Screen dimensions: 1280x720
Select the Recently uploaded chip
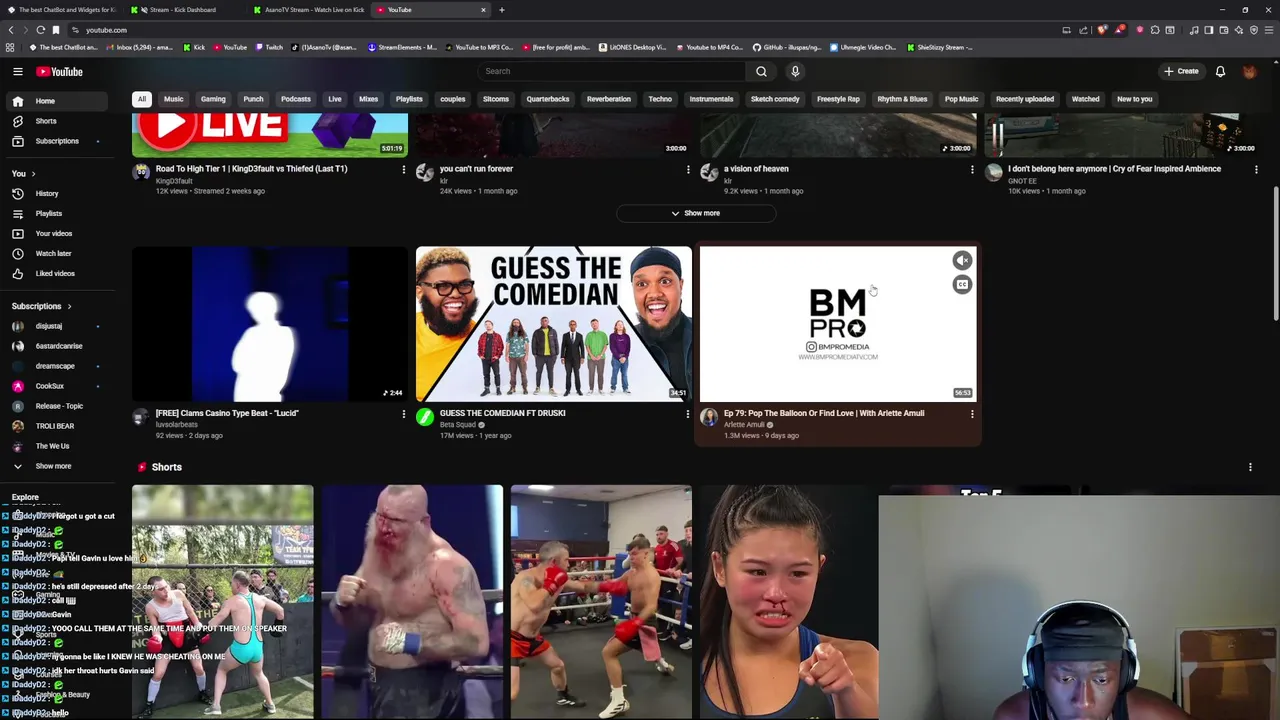tap(1025, 99)
